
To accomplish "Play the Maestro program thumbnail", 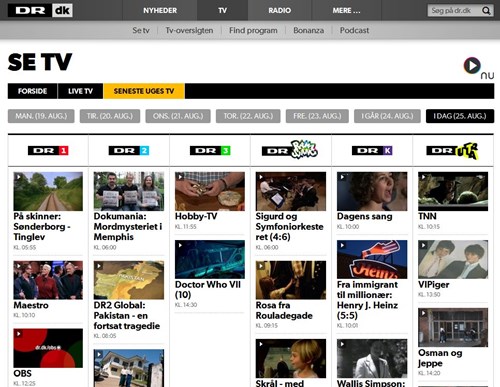I will 48,280.
